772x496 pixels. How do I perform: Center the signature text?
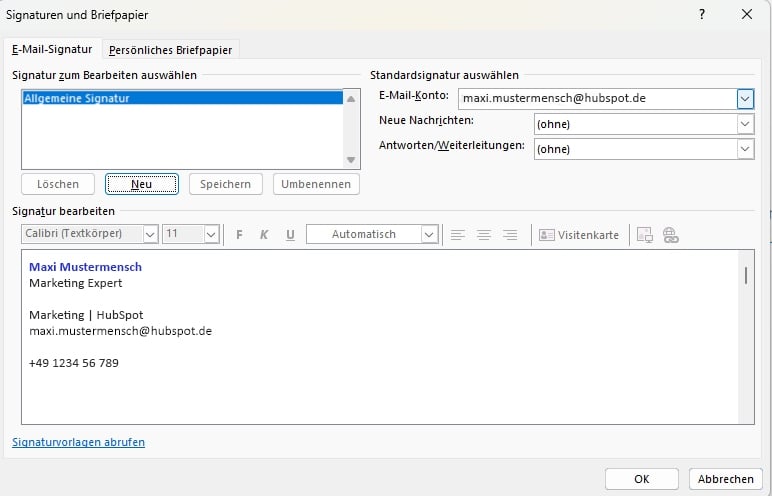point(484,235)
